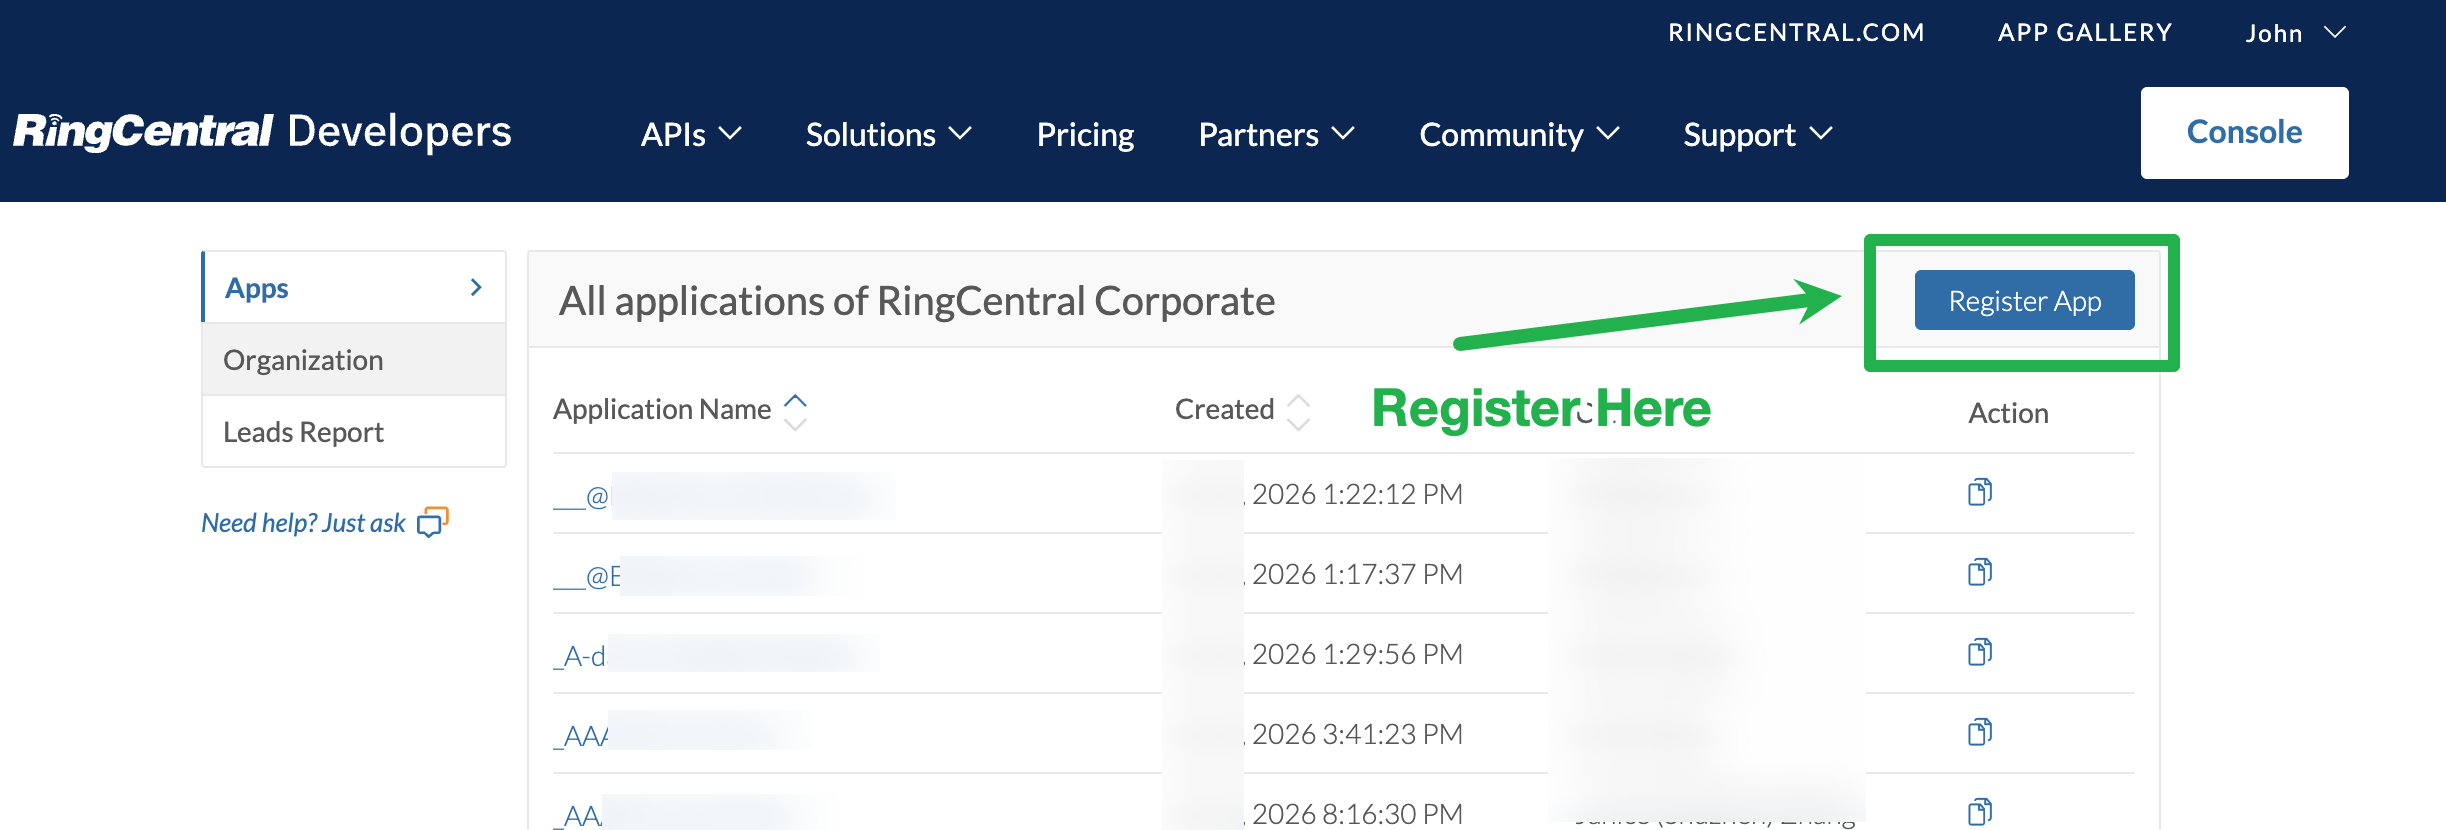Sort by Application Name column arrows

(x=795, y=411)
